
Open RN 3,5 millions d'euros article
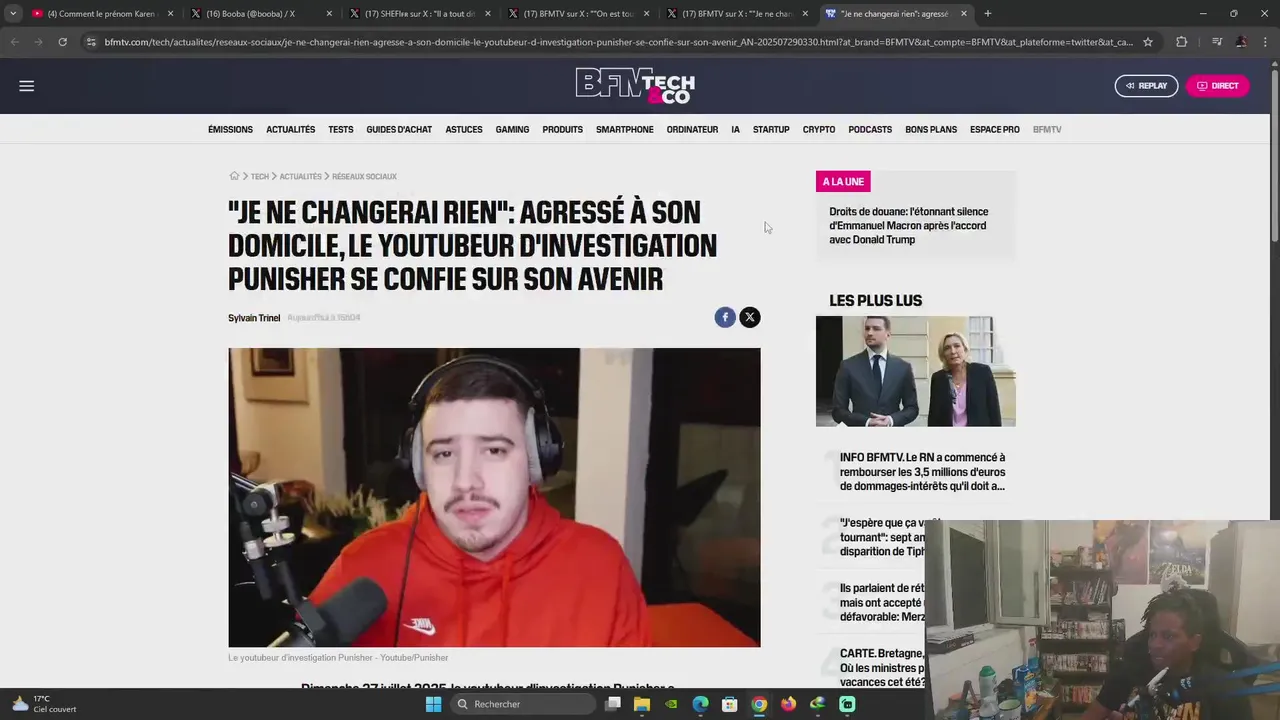click(x=923, y=472)
